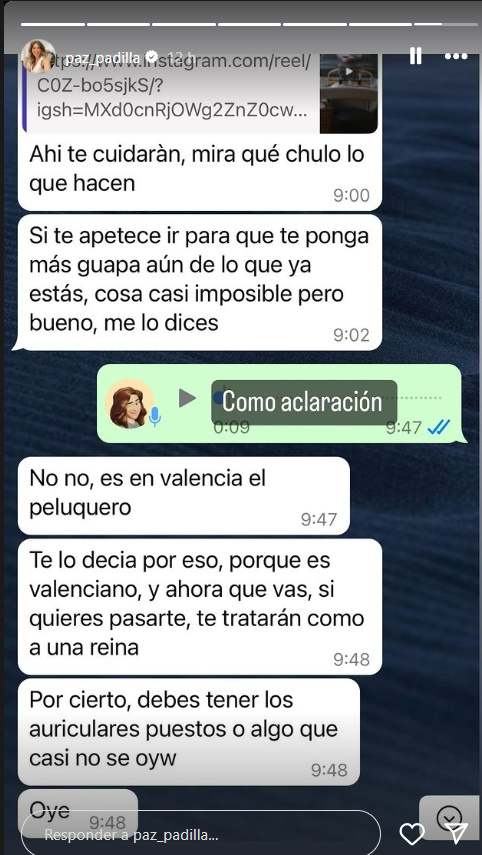Click the blue double-check read receipt
This screenshot has height=855, width=482.
[x=438, y=428]
